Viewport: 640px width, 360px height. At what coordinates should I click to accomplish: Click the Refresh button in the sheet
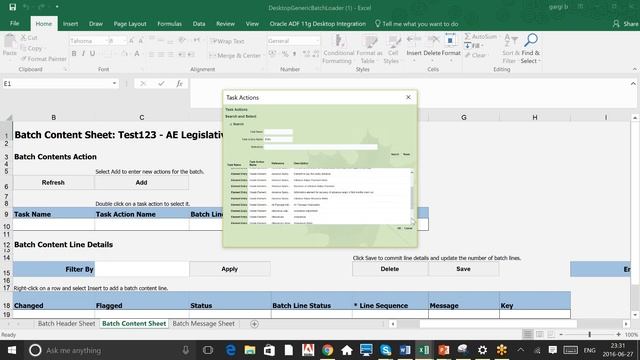coord(53,182)
